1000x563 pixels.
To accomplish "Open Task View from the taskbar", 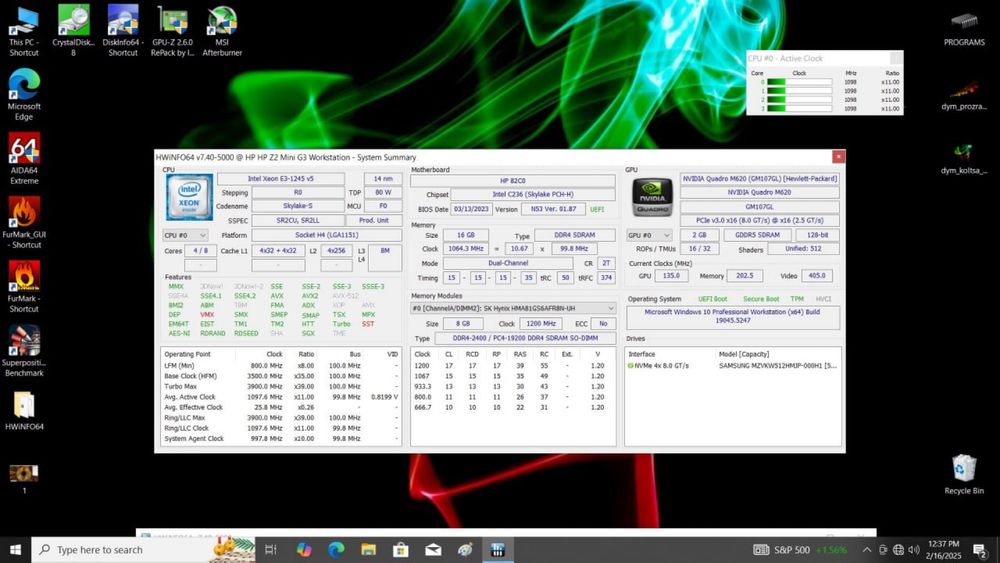I will point(270,550).
